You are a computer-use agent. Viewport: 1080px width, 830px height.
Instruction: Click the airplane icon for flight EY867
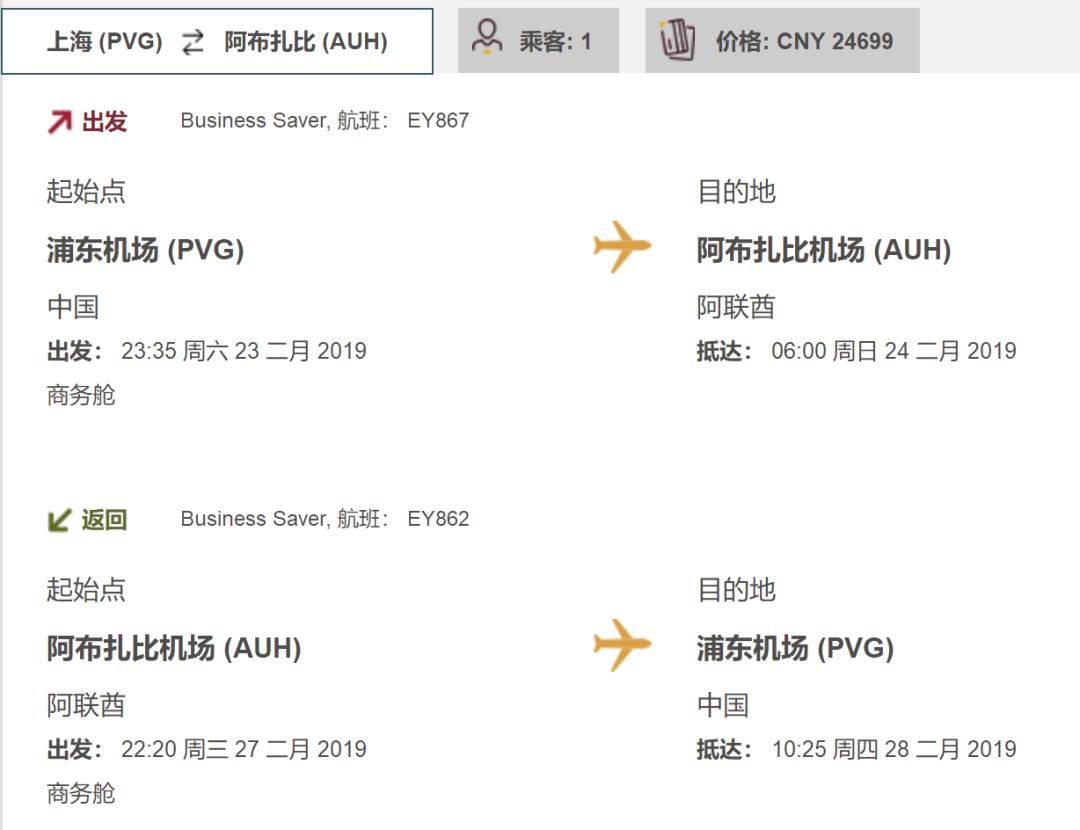click(x=622, y=246)
